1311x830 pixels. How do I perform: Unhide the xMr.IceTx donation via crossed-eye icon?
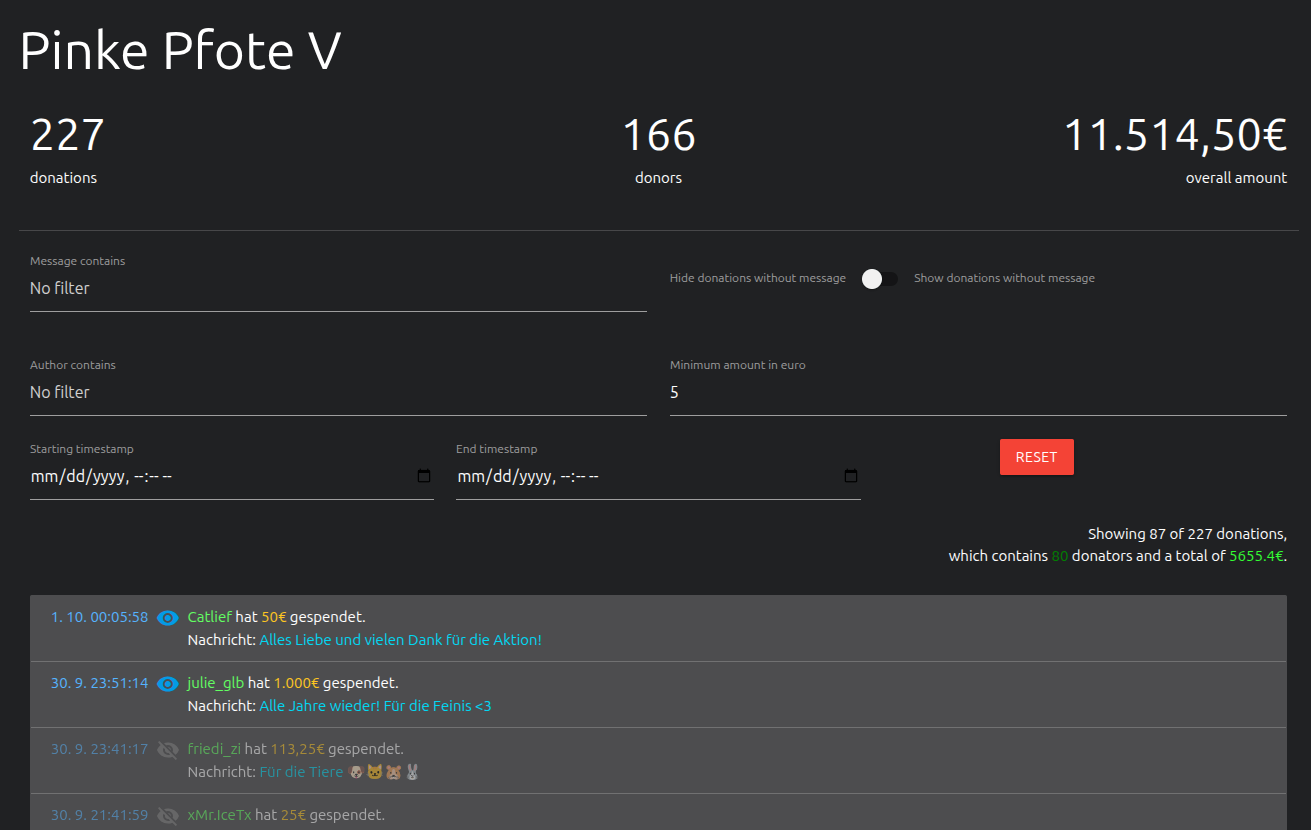(x=168, y=815)
